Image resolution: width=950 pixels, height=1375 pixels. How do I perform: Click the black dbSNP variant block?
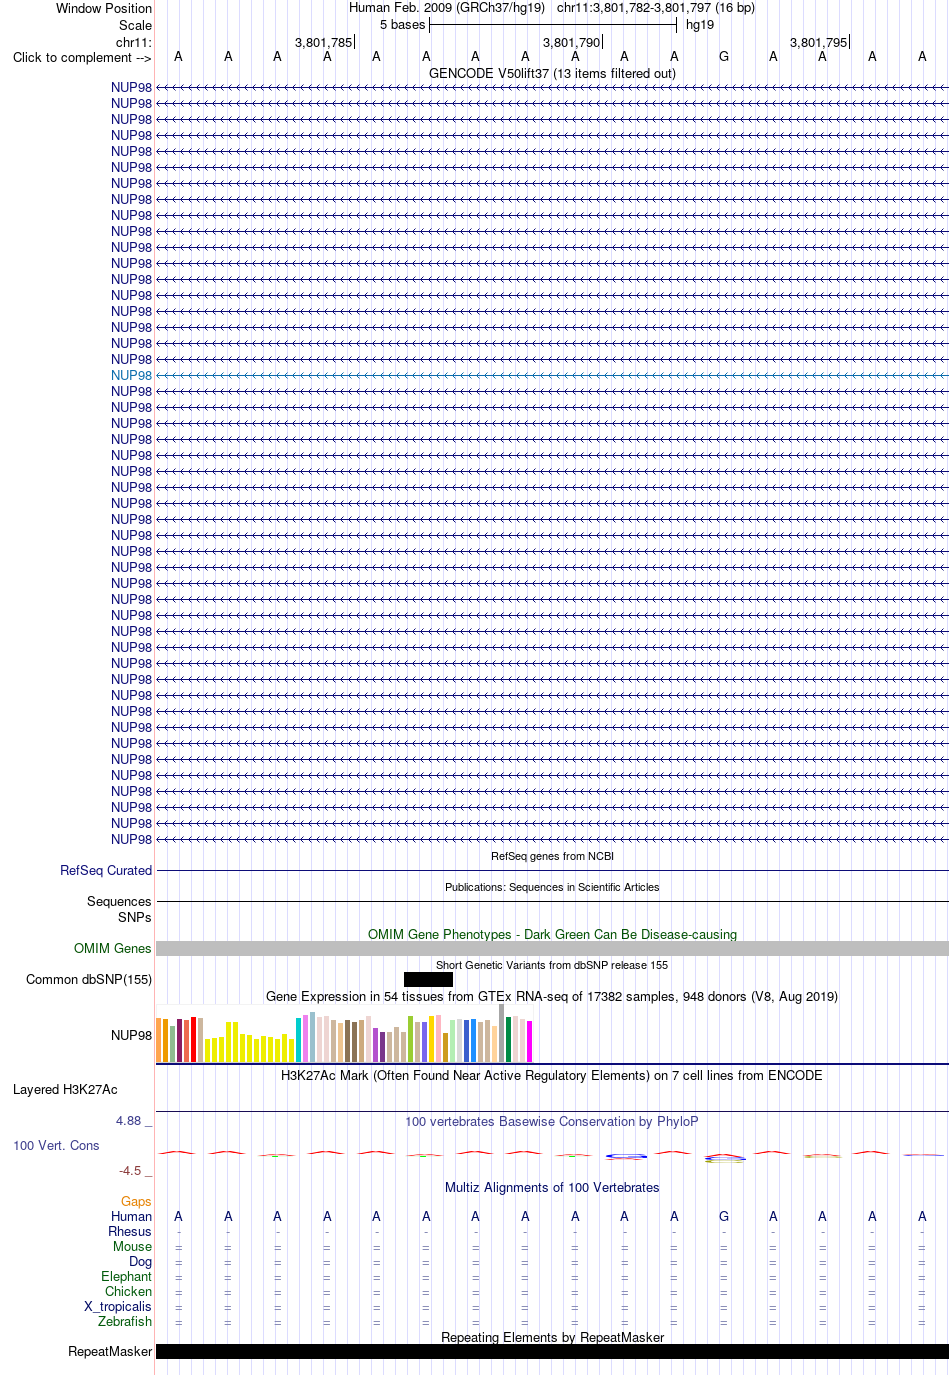point(428,979)
